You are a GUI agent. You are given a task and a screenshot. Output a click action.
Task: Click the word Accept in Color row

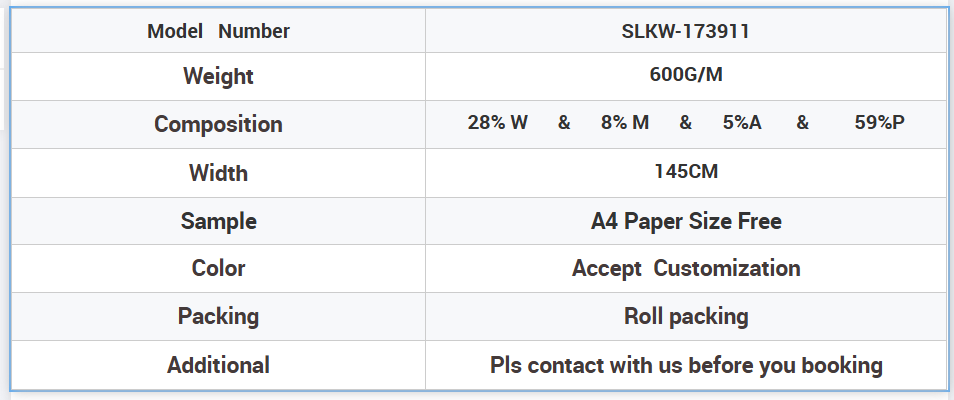coord(607,269)
